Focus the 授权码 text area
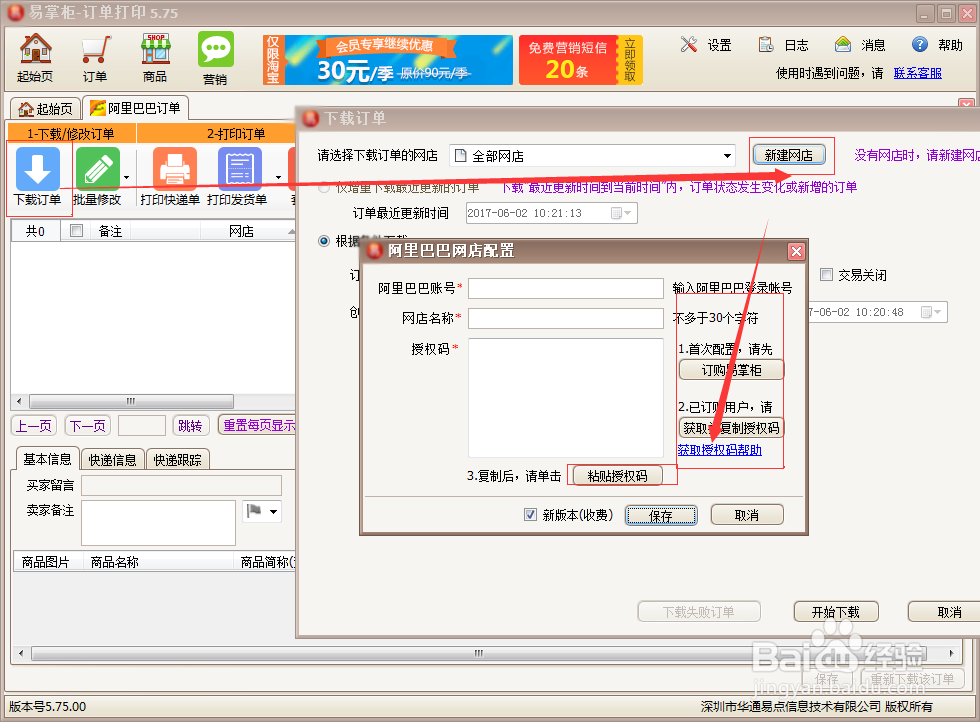Screen dimensions: 980x722 coord(566,398)
